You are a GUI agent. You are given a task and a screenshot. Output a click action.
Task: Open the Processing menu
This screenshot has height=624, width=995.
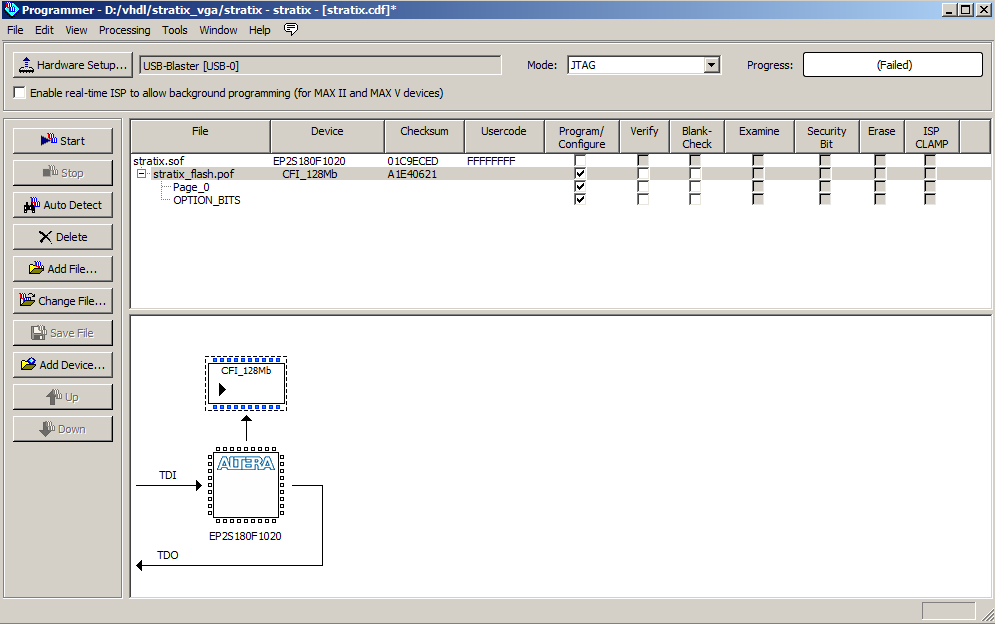pyautogui.click(x=124, y=30)
